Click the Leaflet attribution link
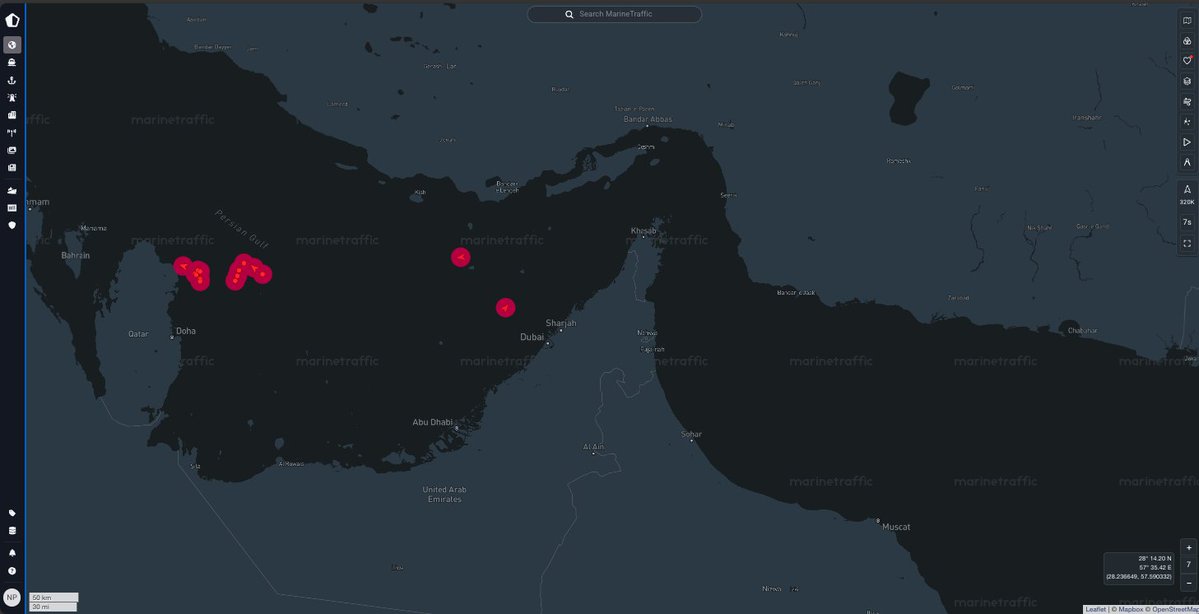The width and height of the screenshot is (1199, 614). tap(1095, 609)
